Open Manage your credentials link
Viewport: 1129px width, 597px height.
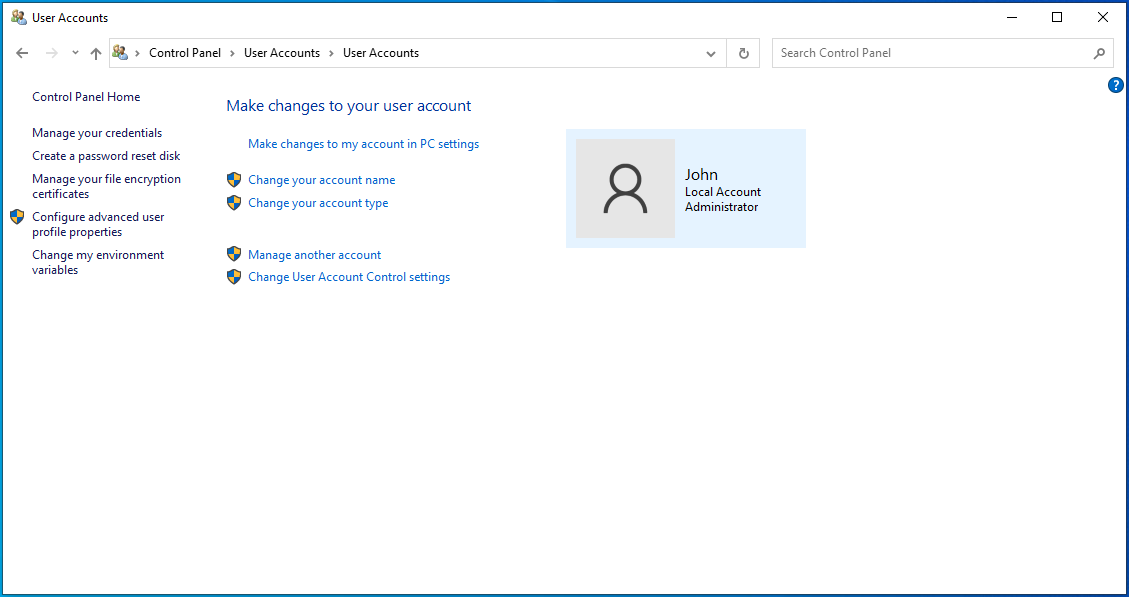click(97, 133)
